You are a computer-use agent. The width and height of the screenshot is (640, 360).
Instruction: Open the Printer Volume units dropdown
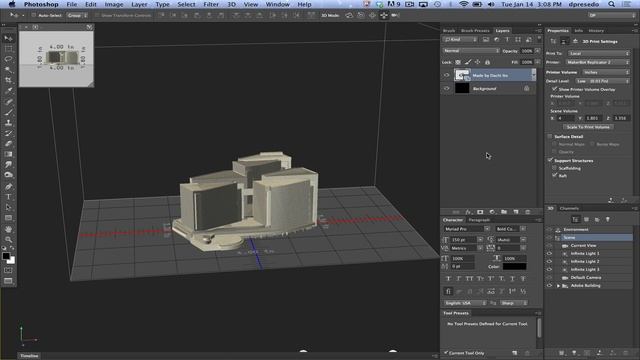607,72
